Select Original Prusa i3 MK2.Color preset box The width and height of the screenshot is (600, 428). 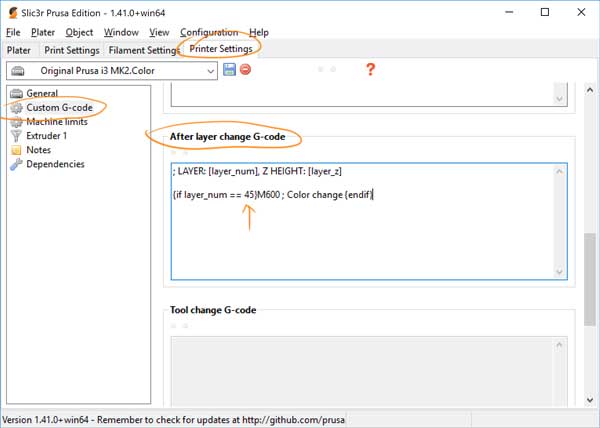(112, 71)
